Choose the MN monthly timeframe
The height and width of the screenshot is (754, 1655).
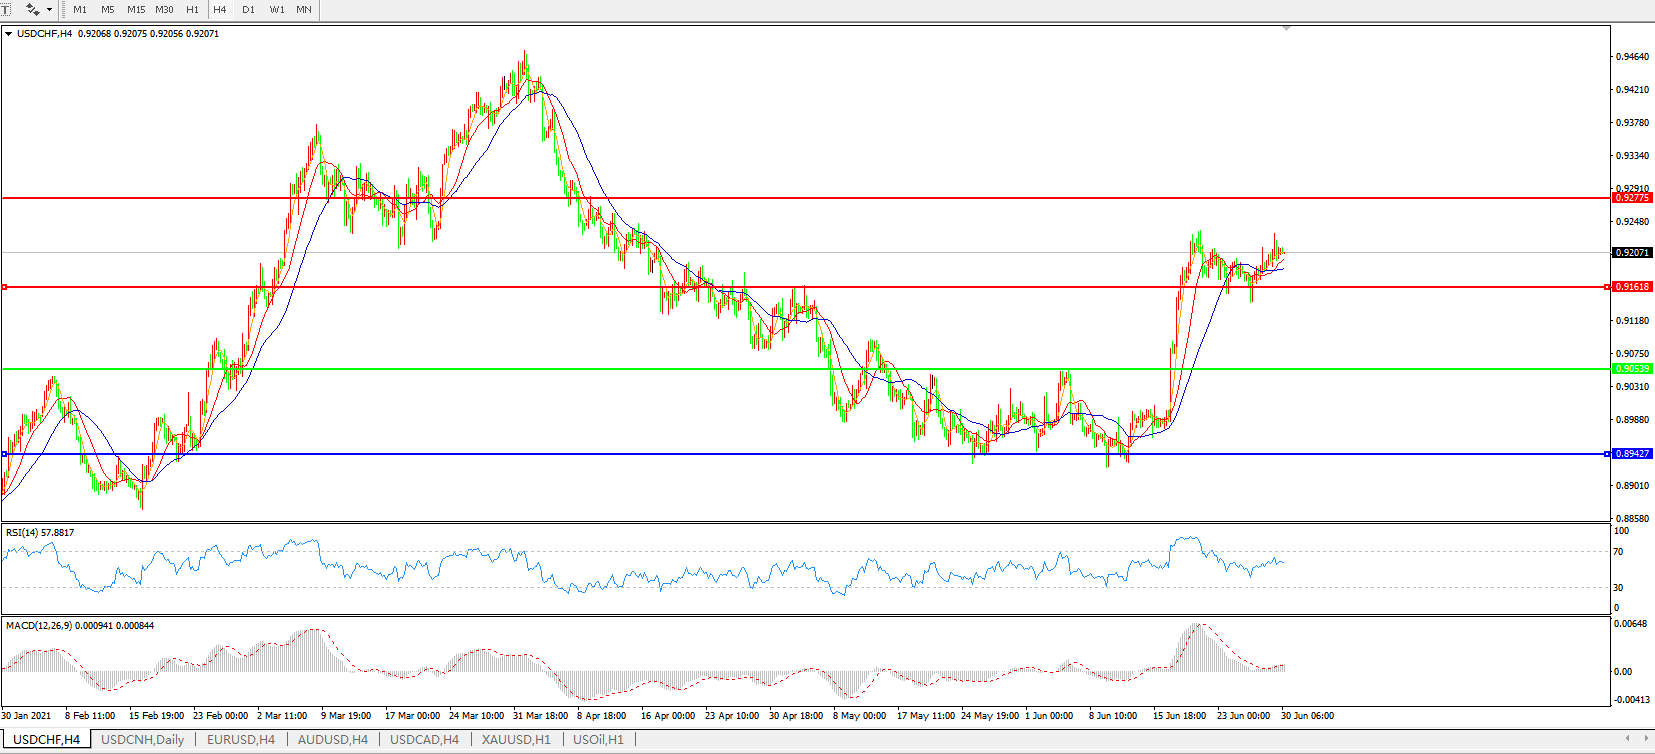pyautogui.click(x=304, y=9)
